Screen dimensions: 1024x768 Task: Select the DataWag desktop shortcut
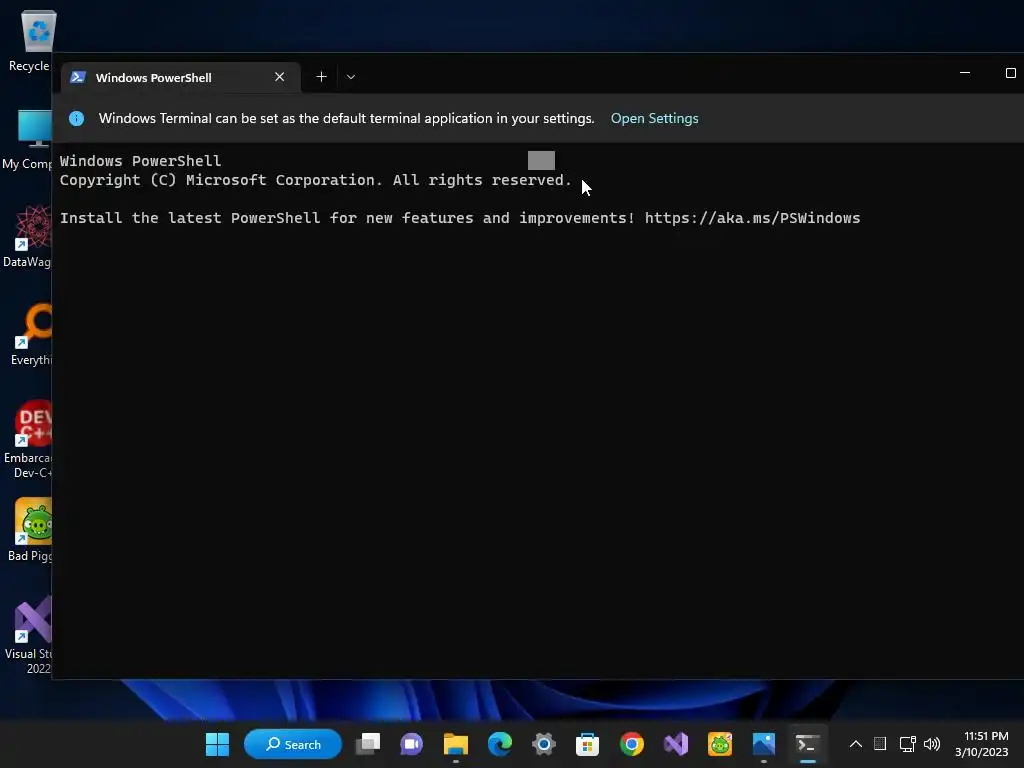(x=27, y=236)
